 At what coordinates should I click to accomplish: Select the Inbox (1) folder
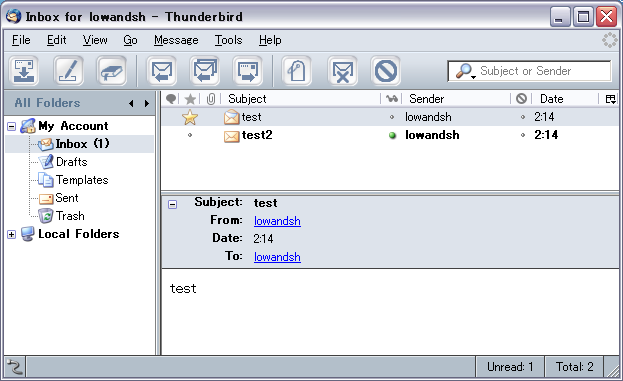[x=82, y=144]
